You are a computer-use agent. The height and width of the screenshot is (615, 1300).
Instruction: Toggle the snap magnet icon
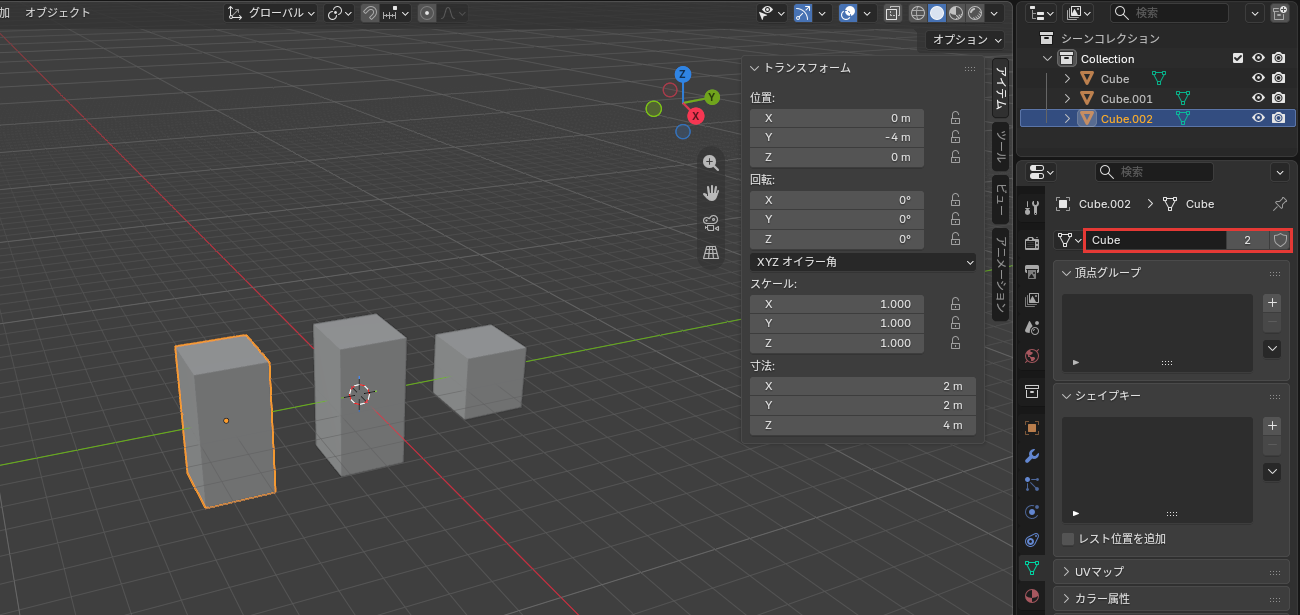[370, 13]
